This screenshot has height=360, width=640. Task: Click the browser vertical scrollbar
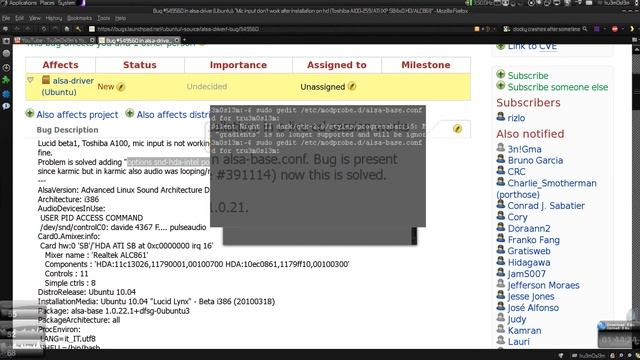(636, 196)
